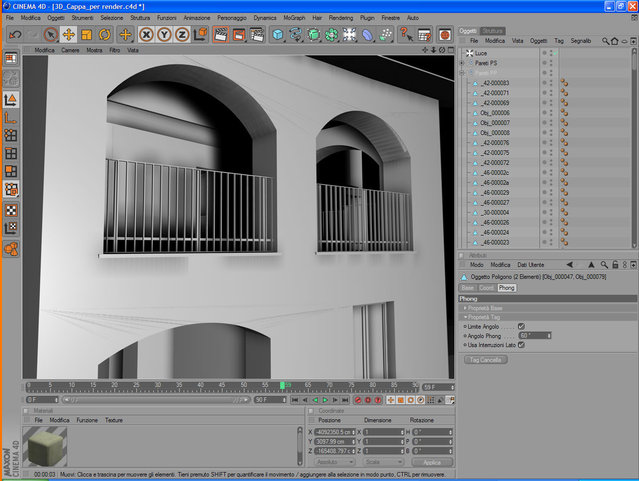
Task: Click the Play forward button in the timeline
Action: pos(325,400)
